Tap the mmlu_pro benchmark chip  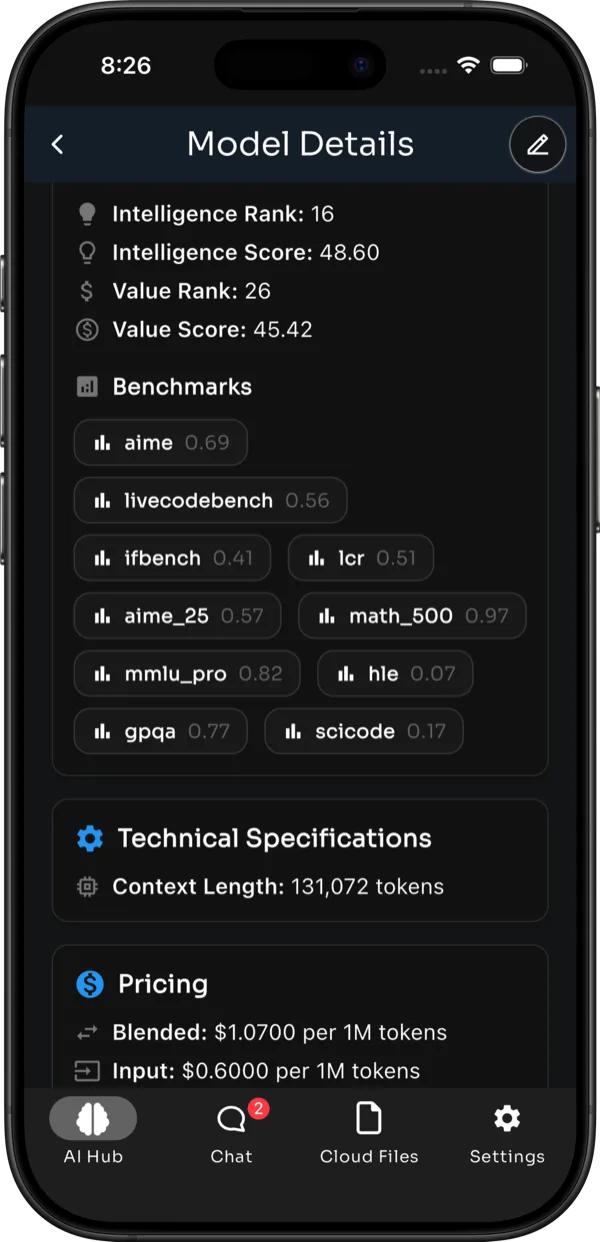coord(187,673)
